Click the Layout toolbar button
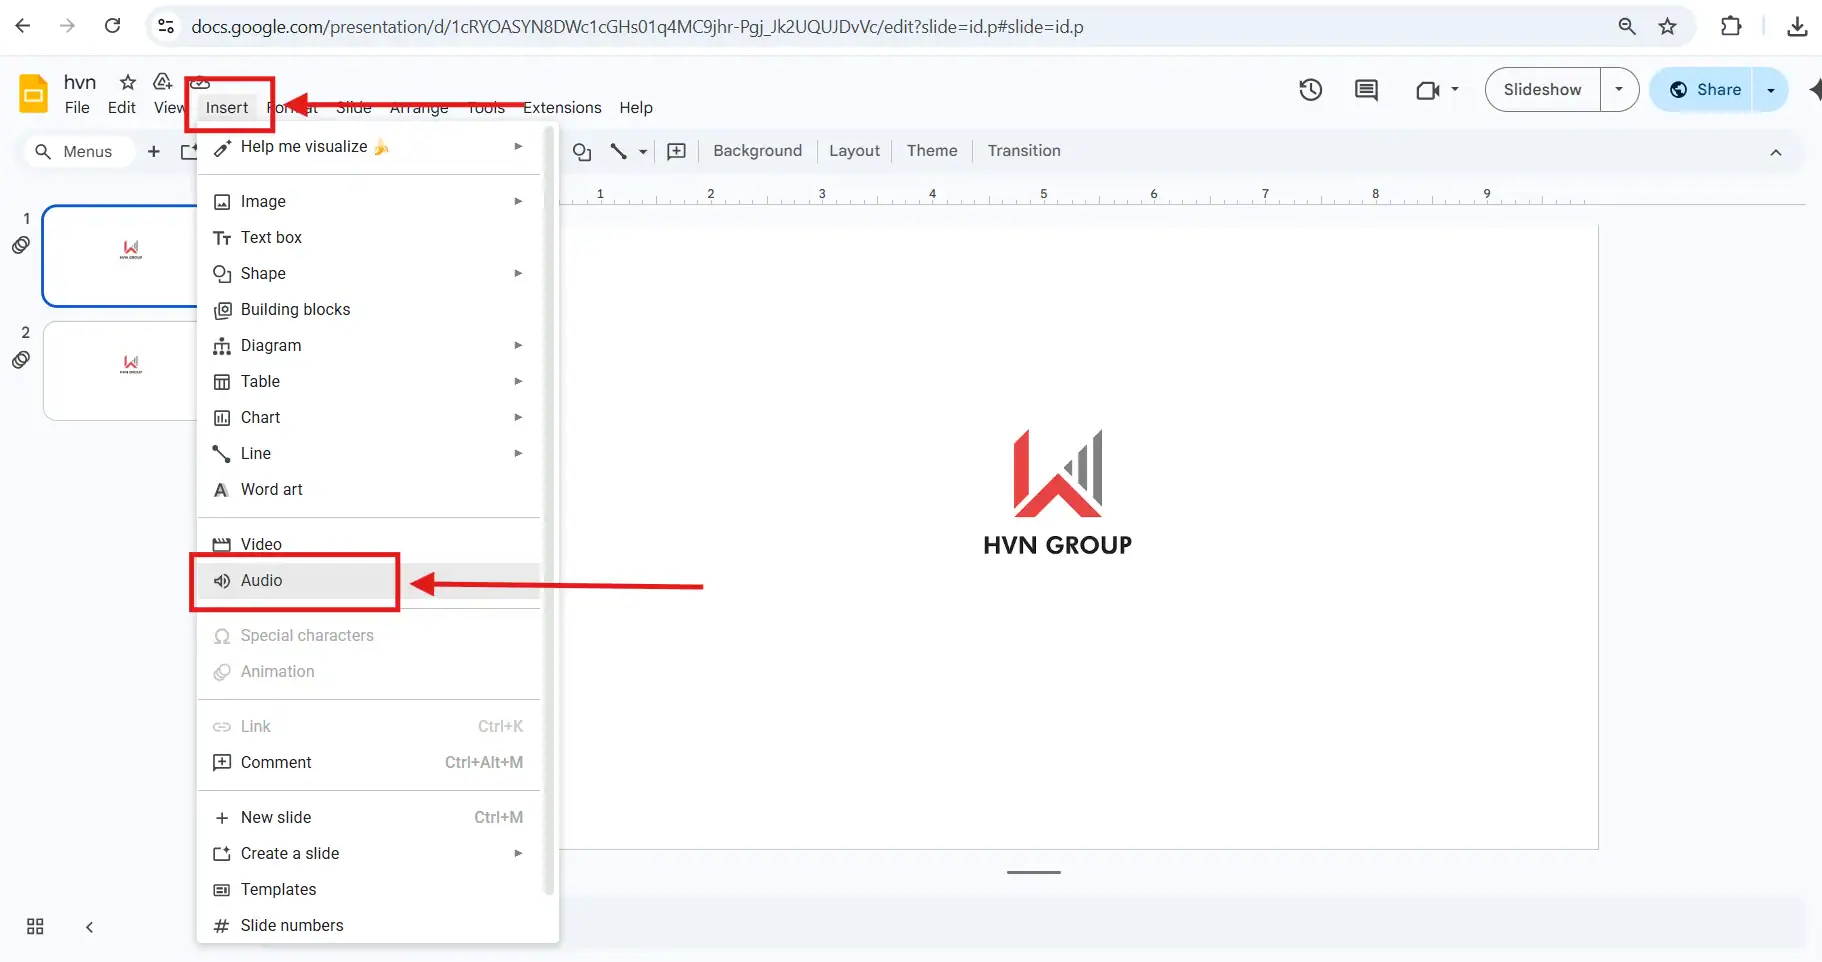Screen dimensions: 1822x962 click(x=854, y=151)
